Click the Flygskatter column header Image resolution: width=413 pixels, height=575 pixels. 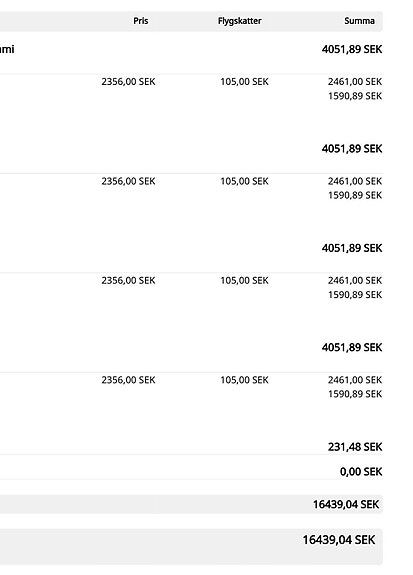point(240,21)
